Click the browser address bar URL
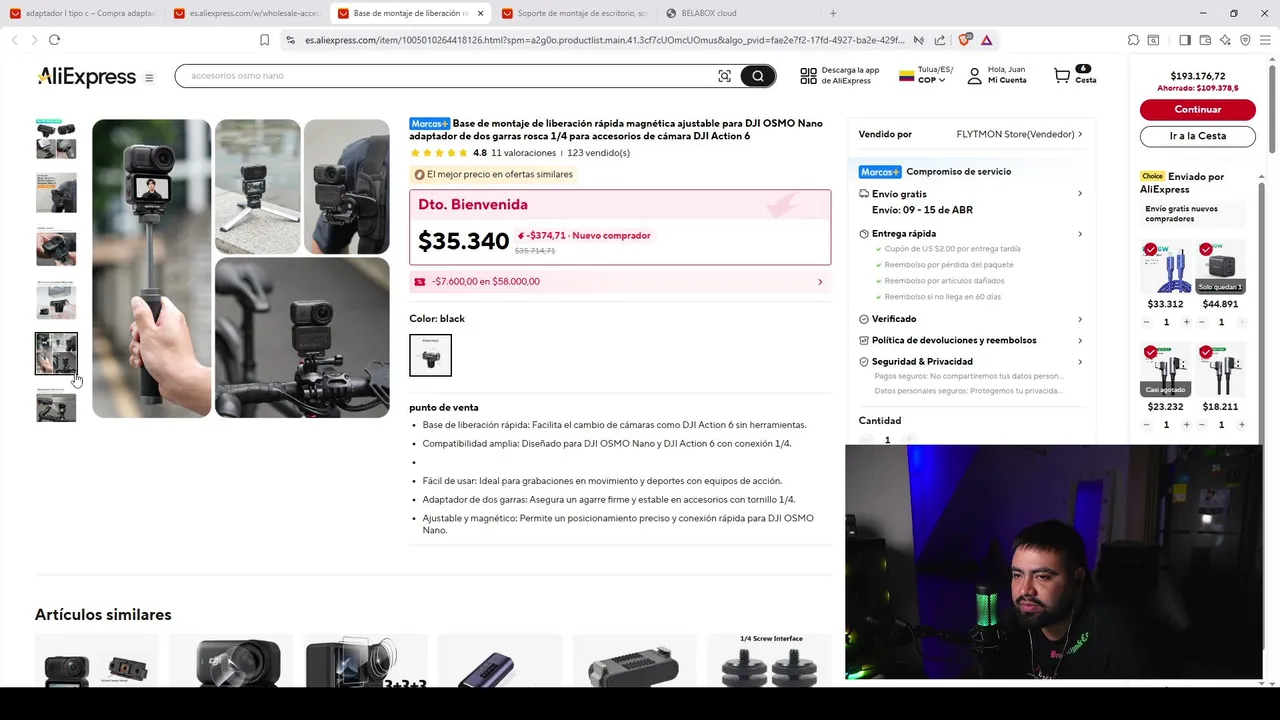The width and height of the screenshot is (1280, 720). click(604, 40)
